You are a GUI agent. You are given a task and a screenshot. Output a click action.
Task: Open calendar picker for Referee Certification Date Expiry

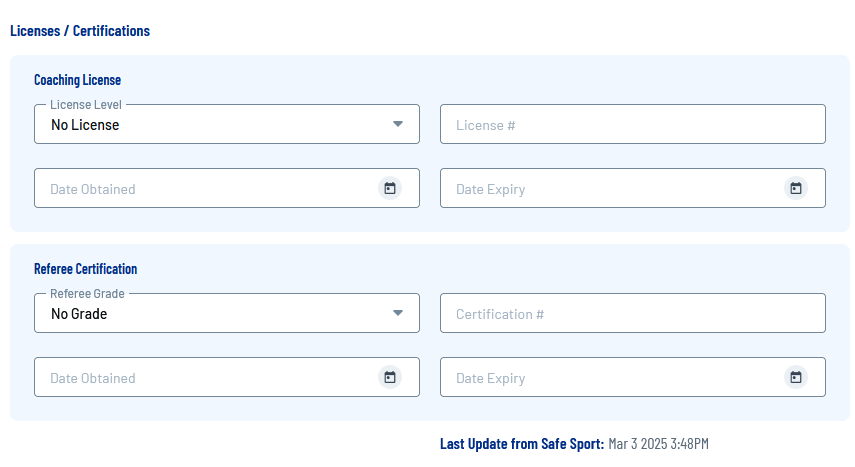pos(796,377)
